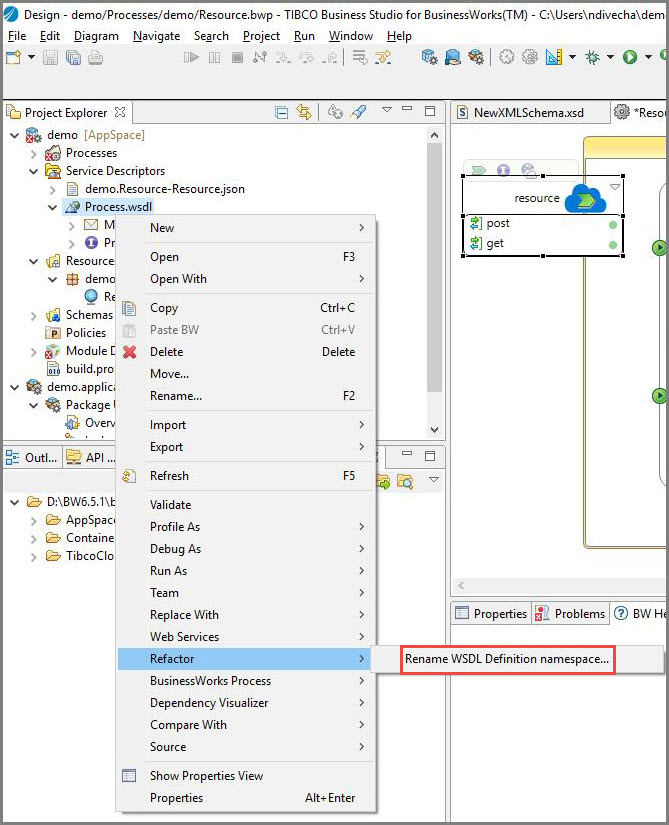Click the Print toolbar icon

95,57
